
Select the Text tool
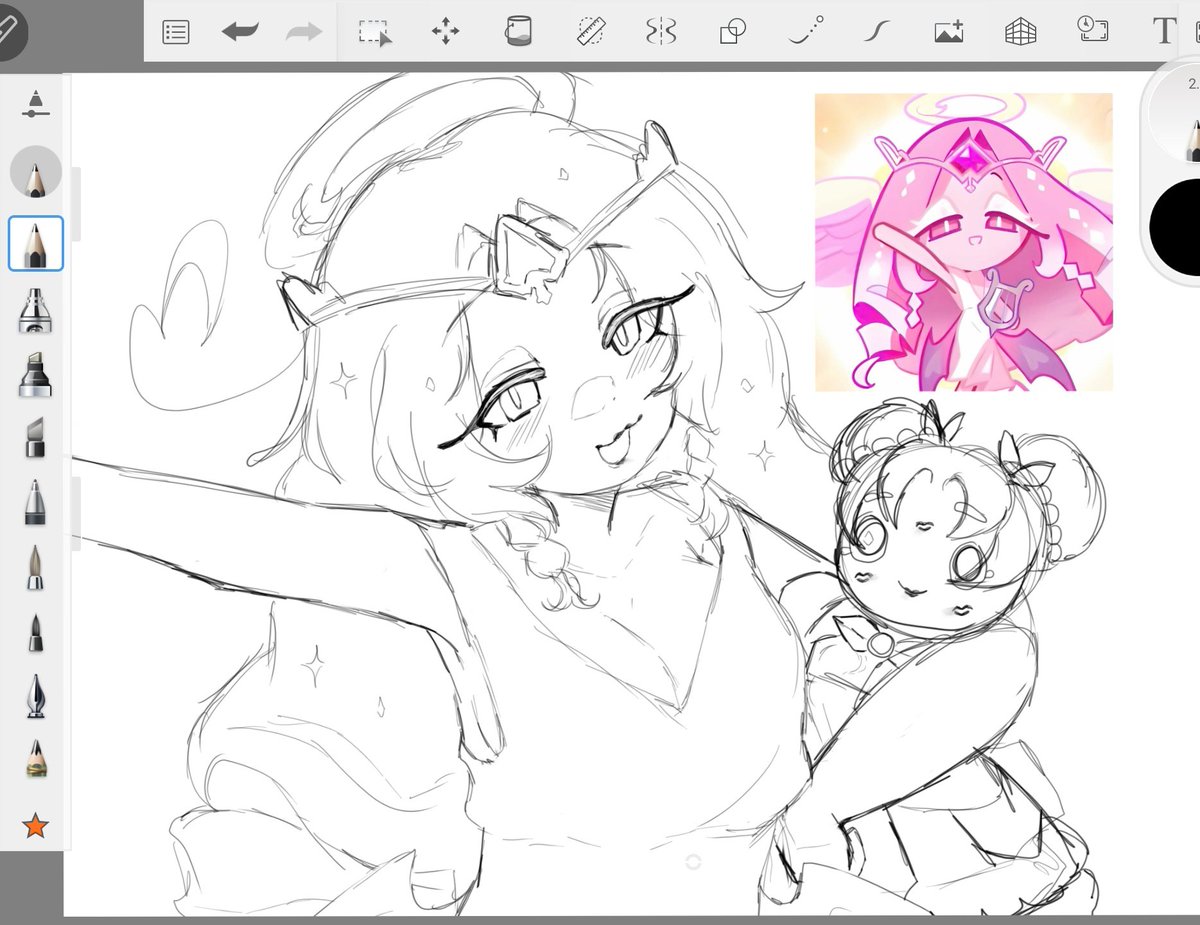click(1164, 31)
